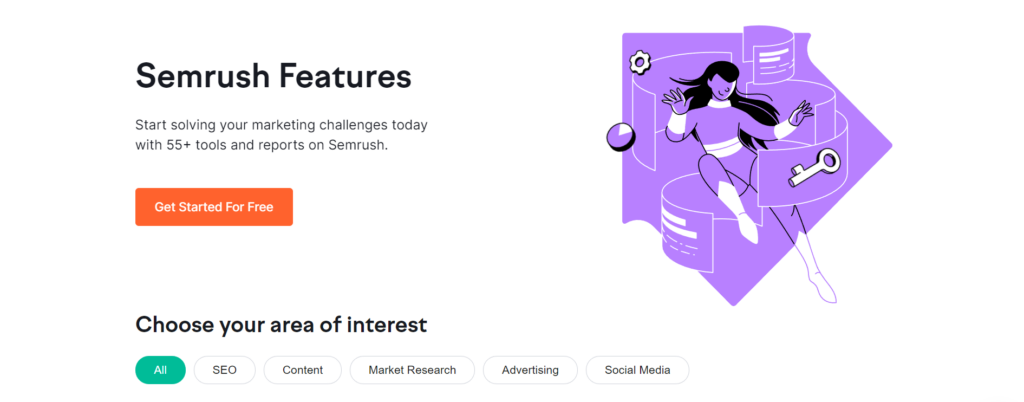This screenshot has width=1024, height=402.
Task: Filter features by SEO
Action: pyautogui.click(x=225, y=370)
